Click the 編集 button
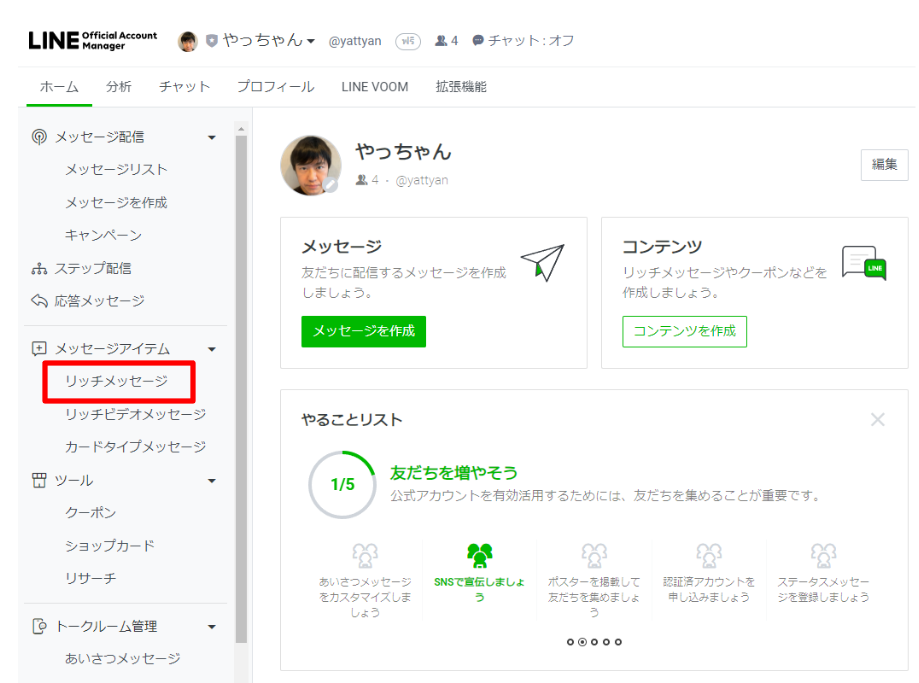The height and width of the screenshot is (683, 919). pyautogui.click(x=884, y=165)
